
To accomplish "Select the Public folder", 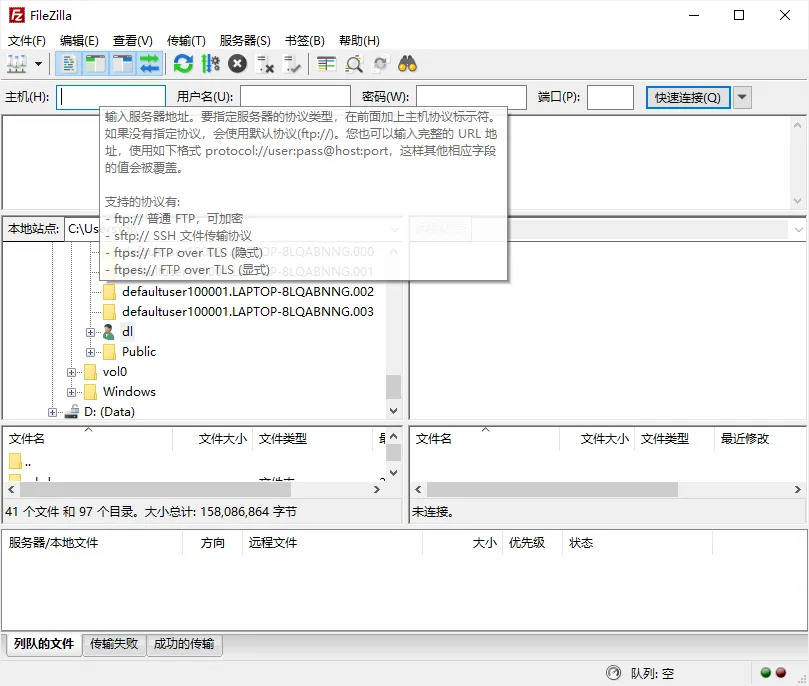I will click(139, 352).
